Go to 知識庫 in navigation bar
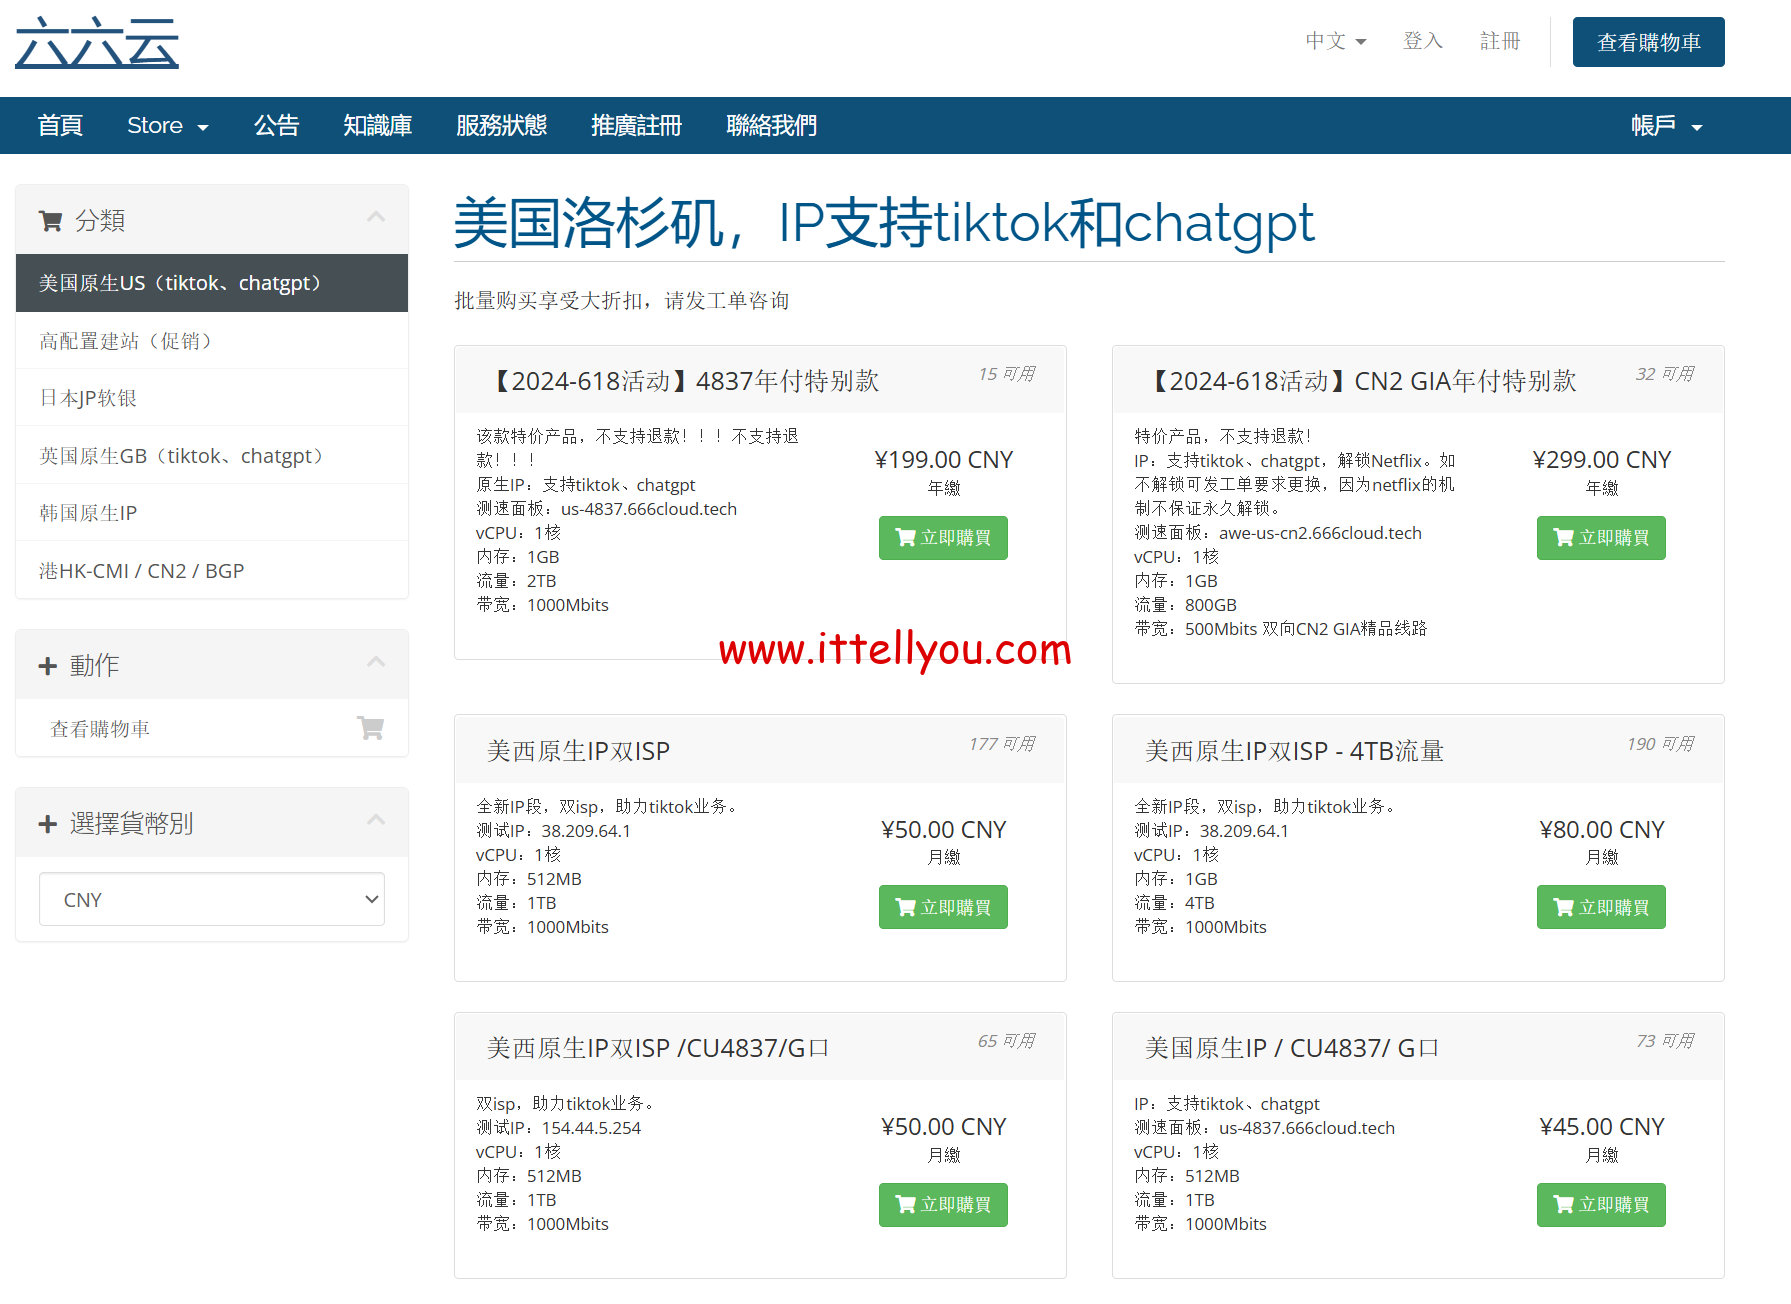1791x1304 pixels. 377,126
